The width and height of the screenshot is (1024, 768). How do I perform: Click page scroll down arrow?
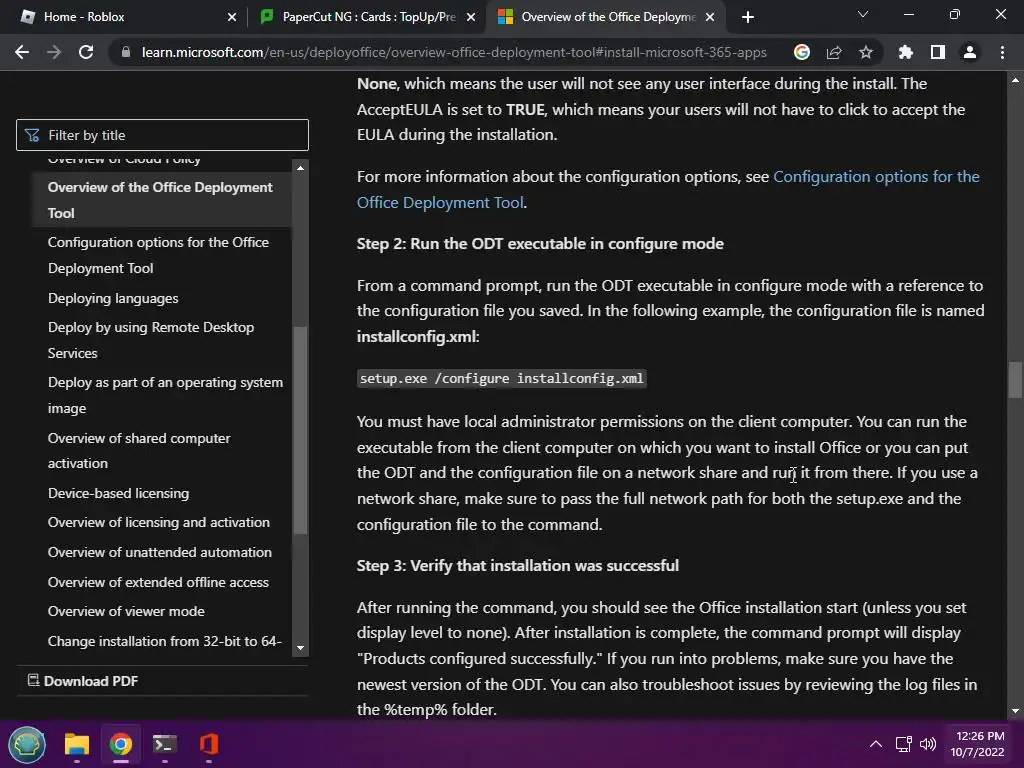[x=1015, y=711]
